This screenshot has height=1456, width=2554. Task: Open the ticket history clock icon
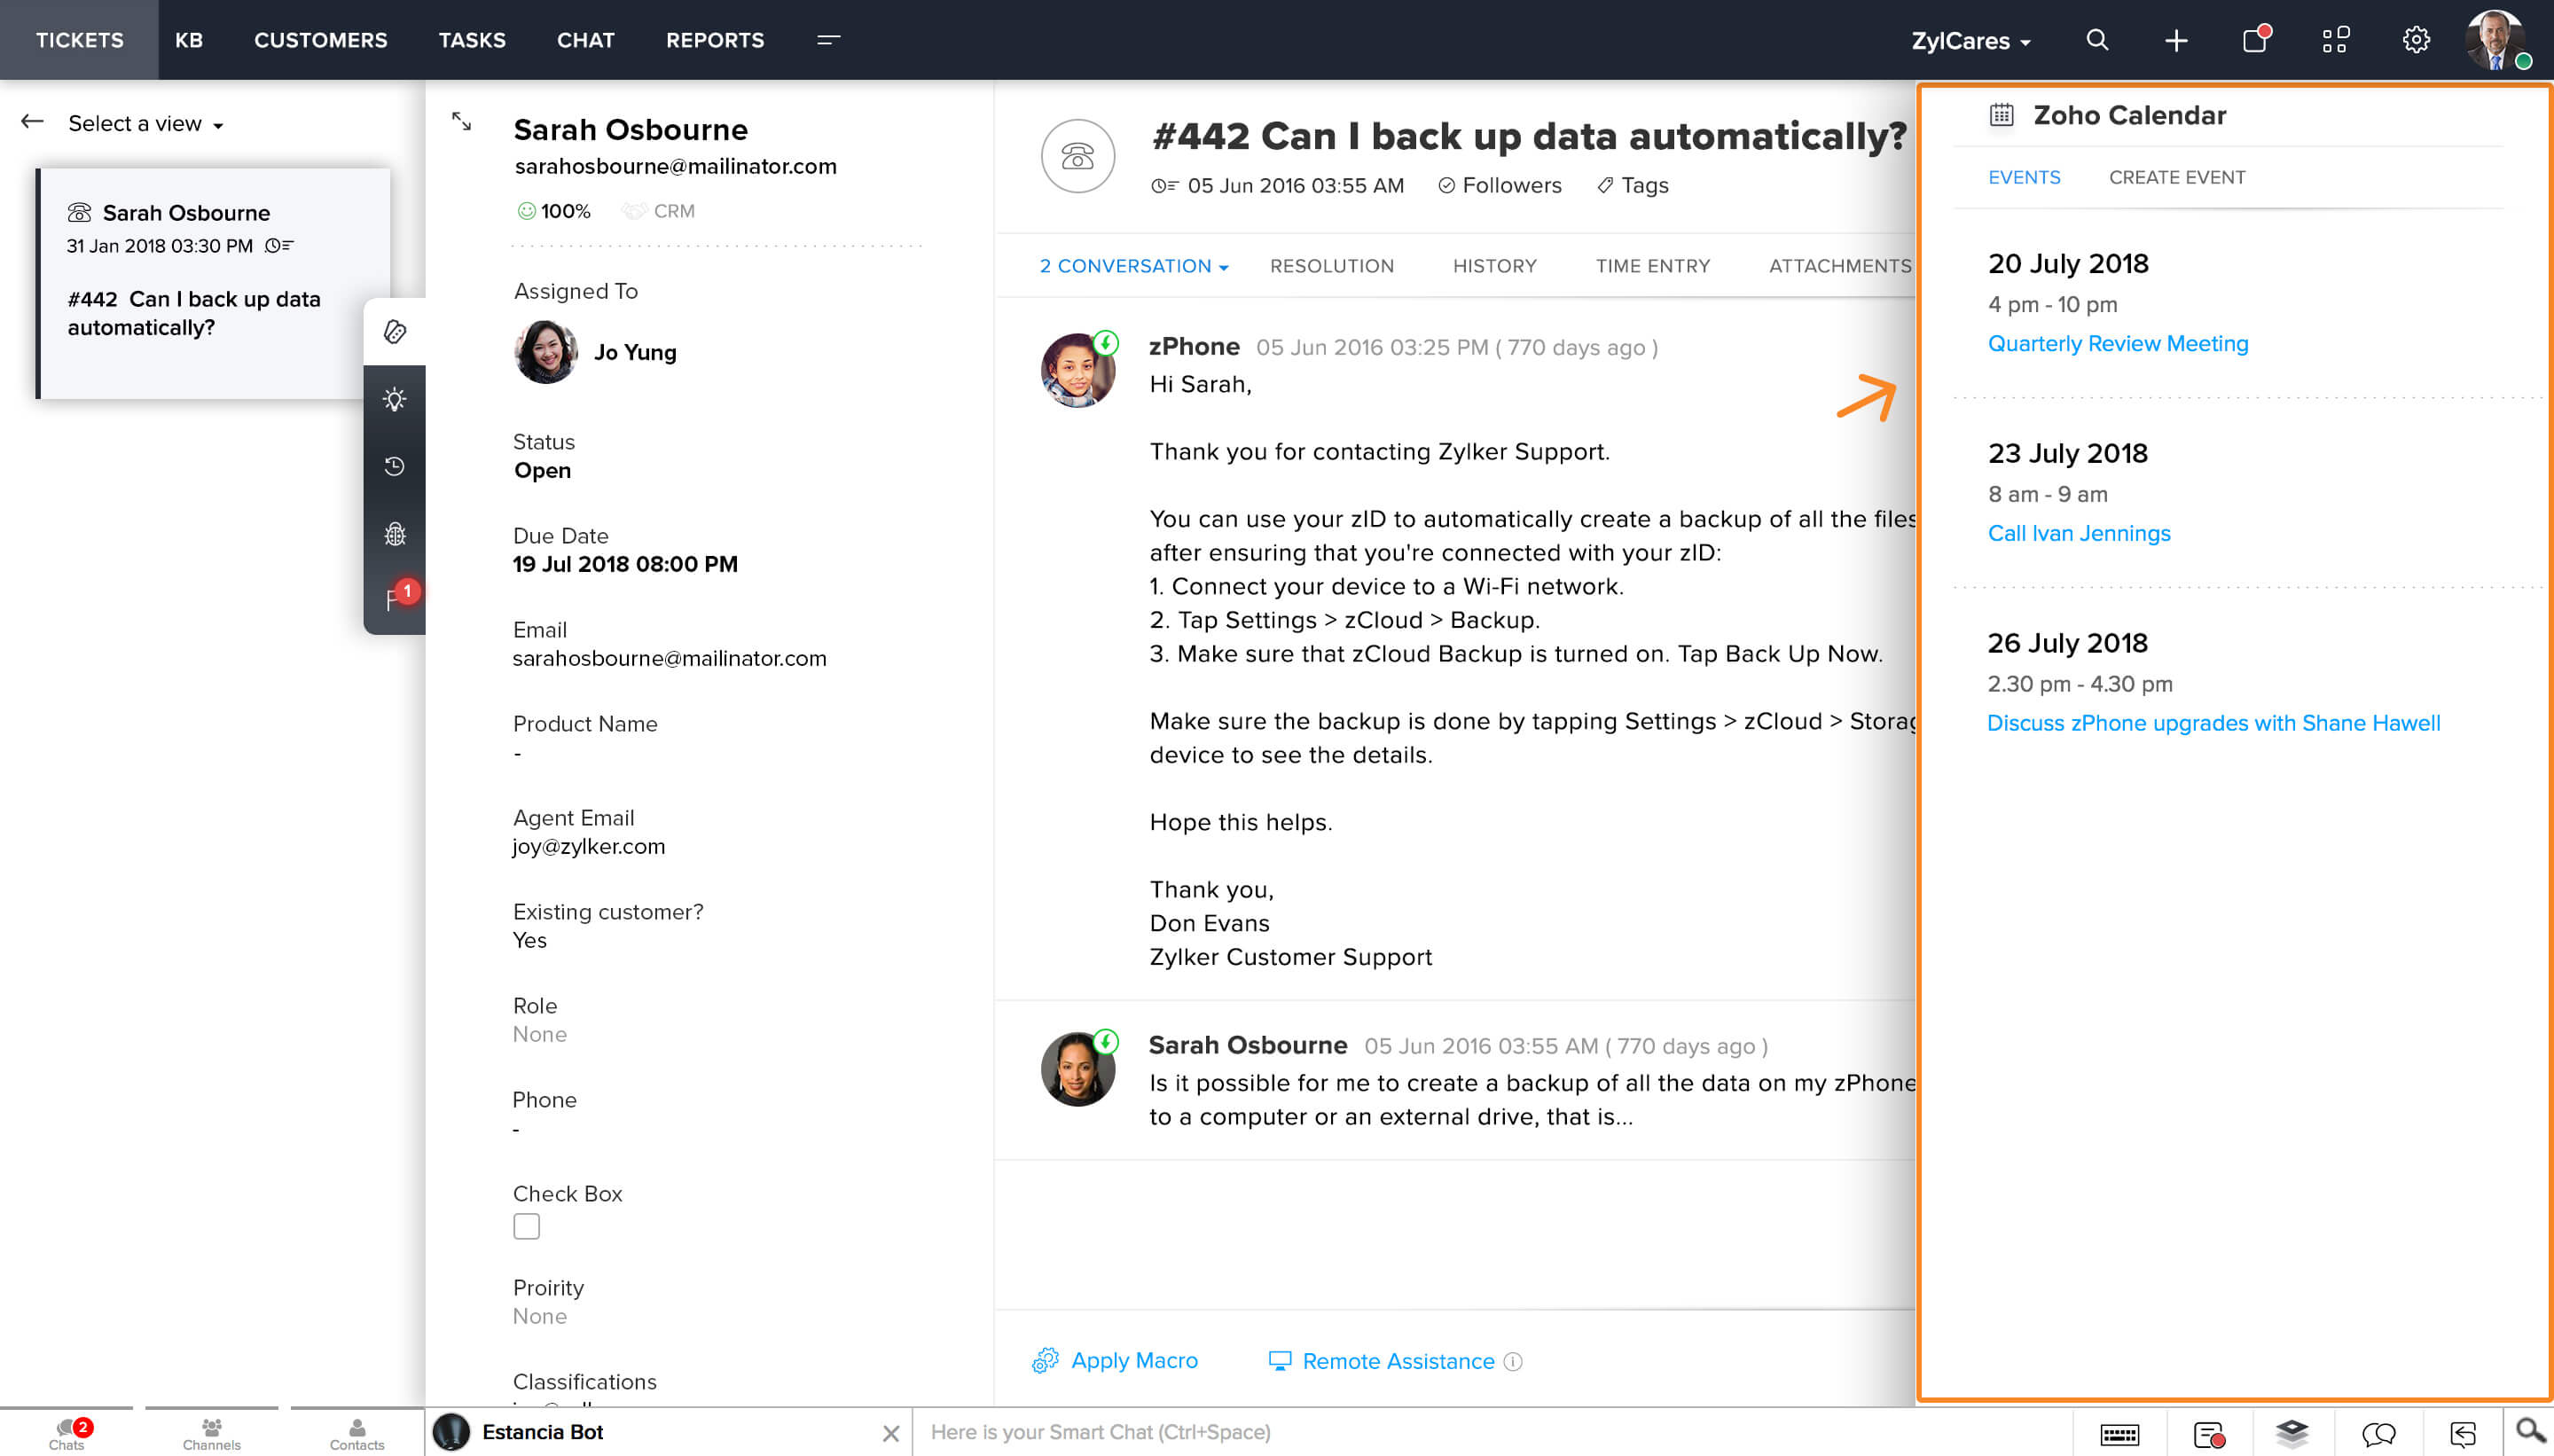tap(394, 466)
